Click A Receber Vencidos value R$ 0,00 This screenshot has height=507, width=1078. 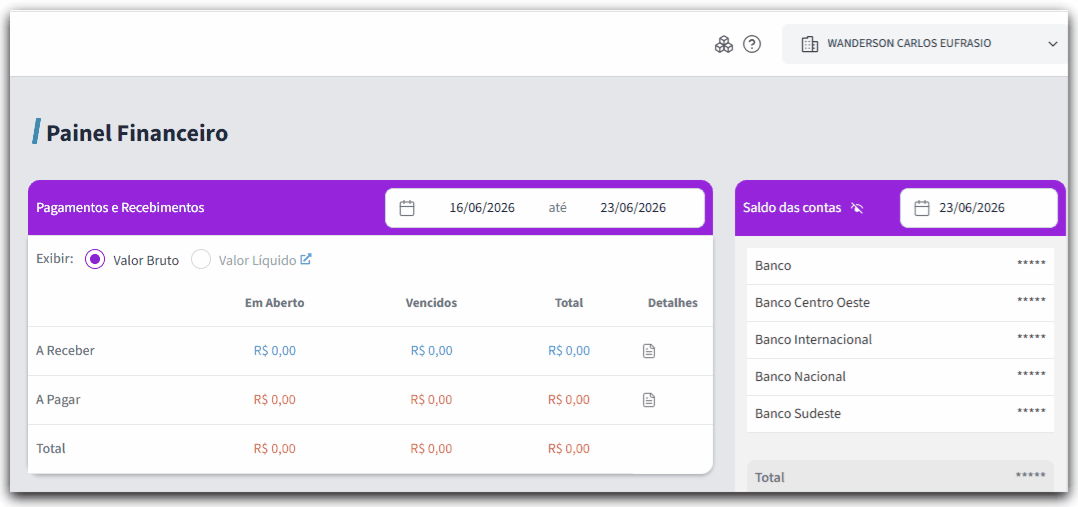pos(432,351)
